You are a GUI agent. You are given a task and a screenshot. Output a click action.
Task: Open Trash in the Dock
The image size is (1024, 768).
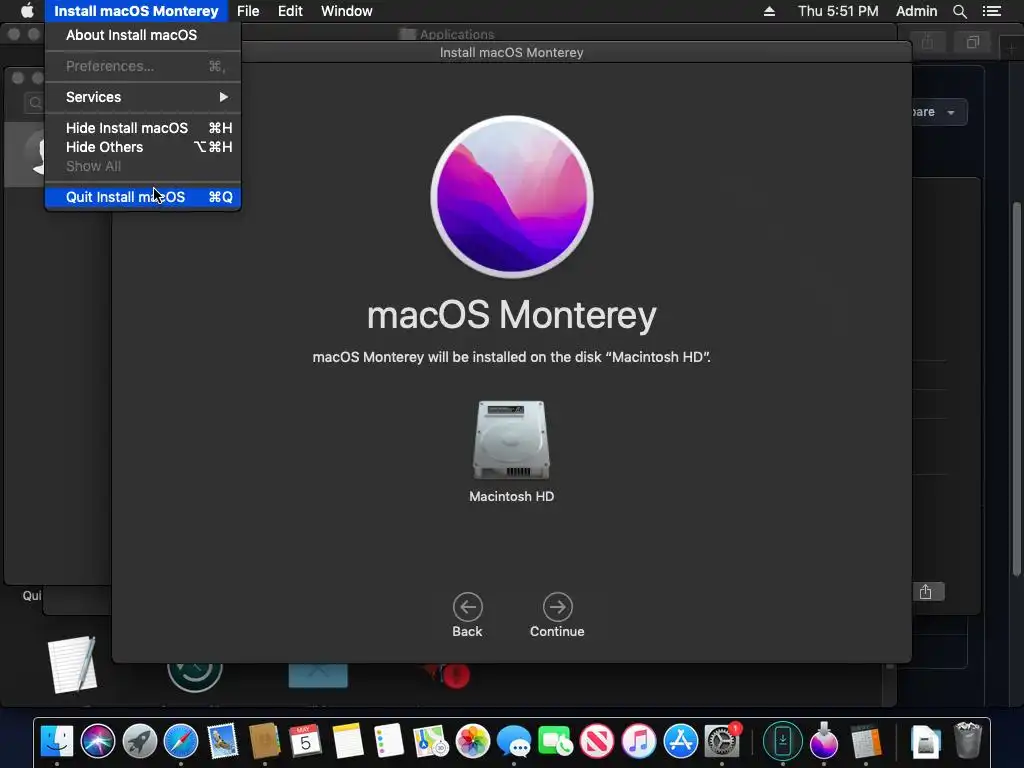click(x=967, y=740)
